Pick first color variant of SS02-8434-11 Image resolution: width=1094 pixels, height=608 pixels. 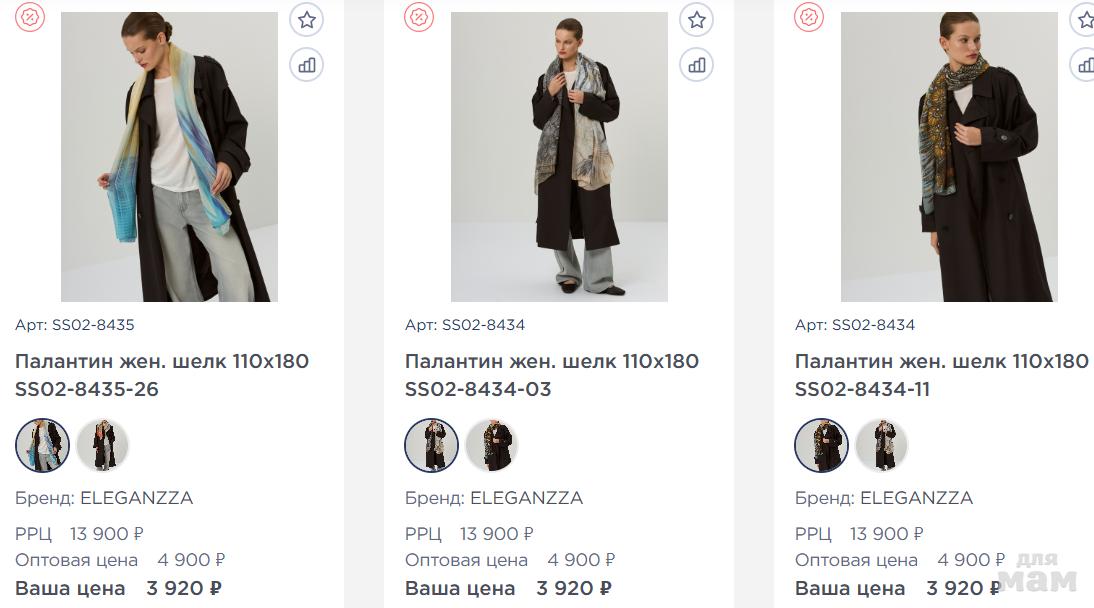822,445
